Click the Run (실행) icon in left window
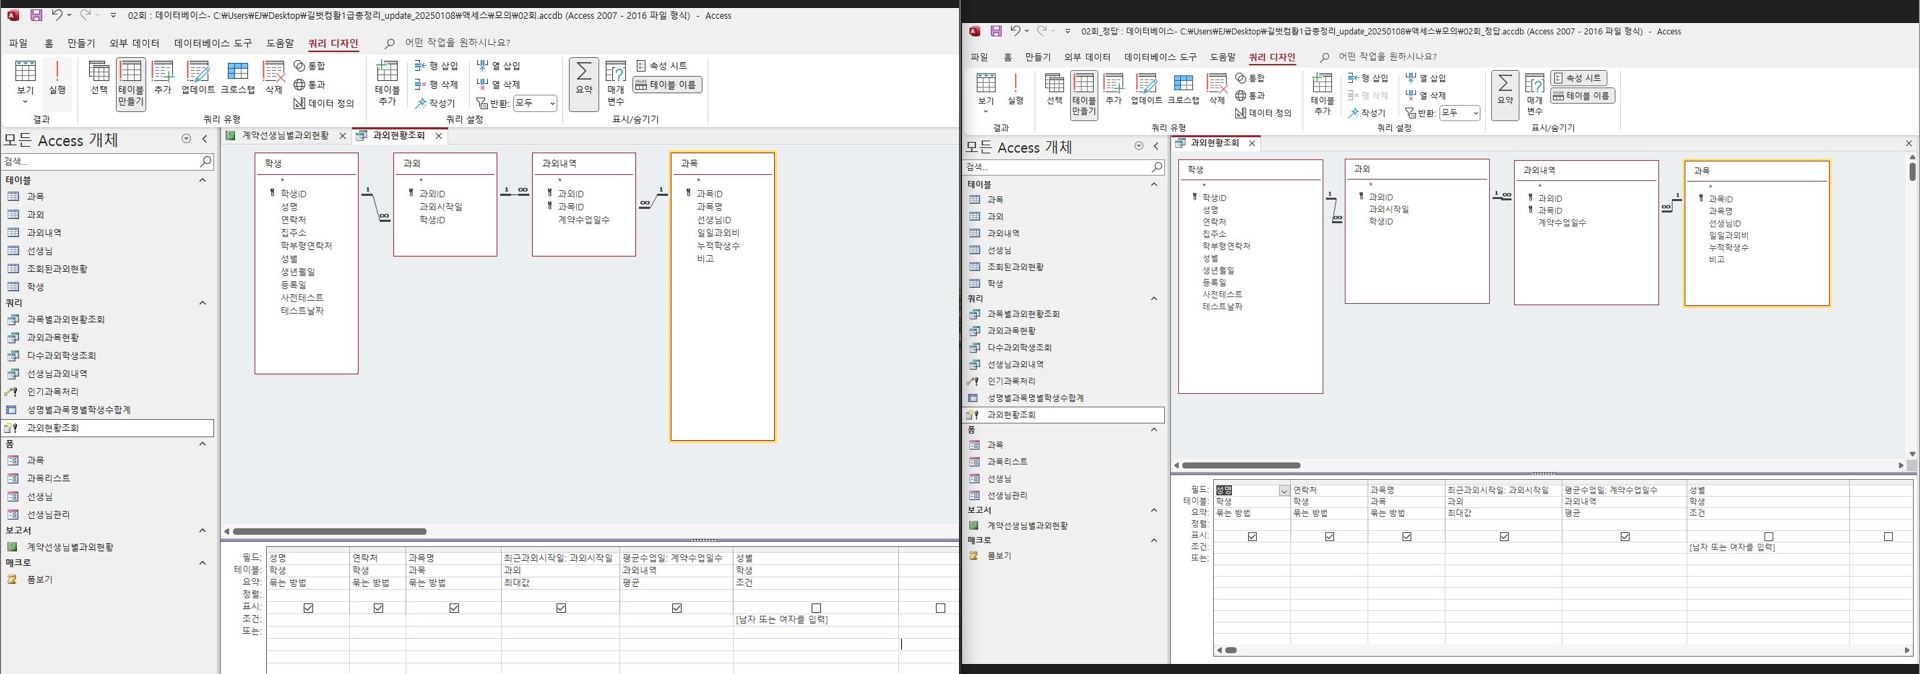1920x674 pixels. tap(57, 77)
